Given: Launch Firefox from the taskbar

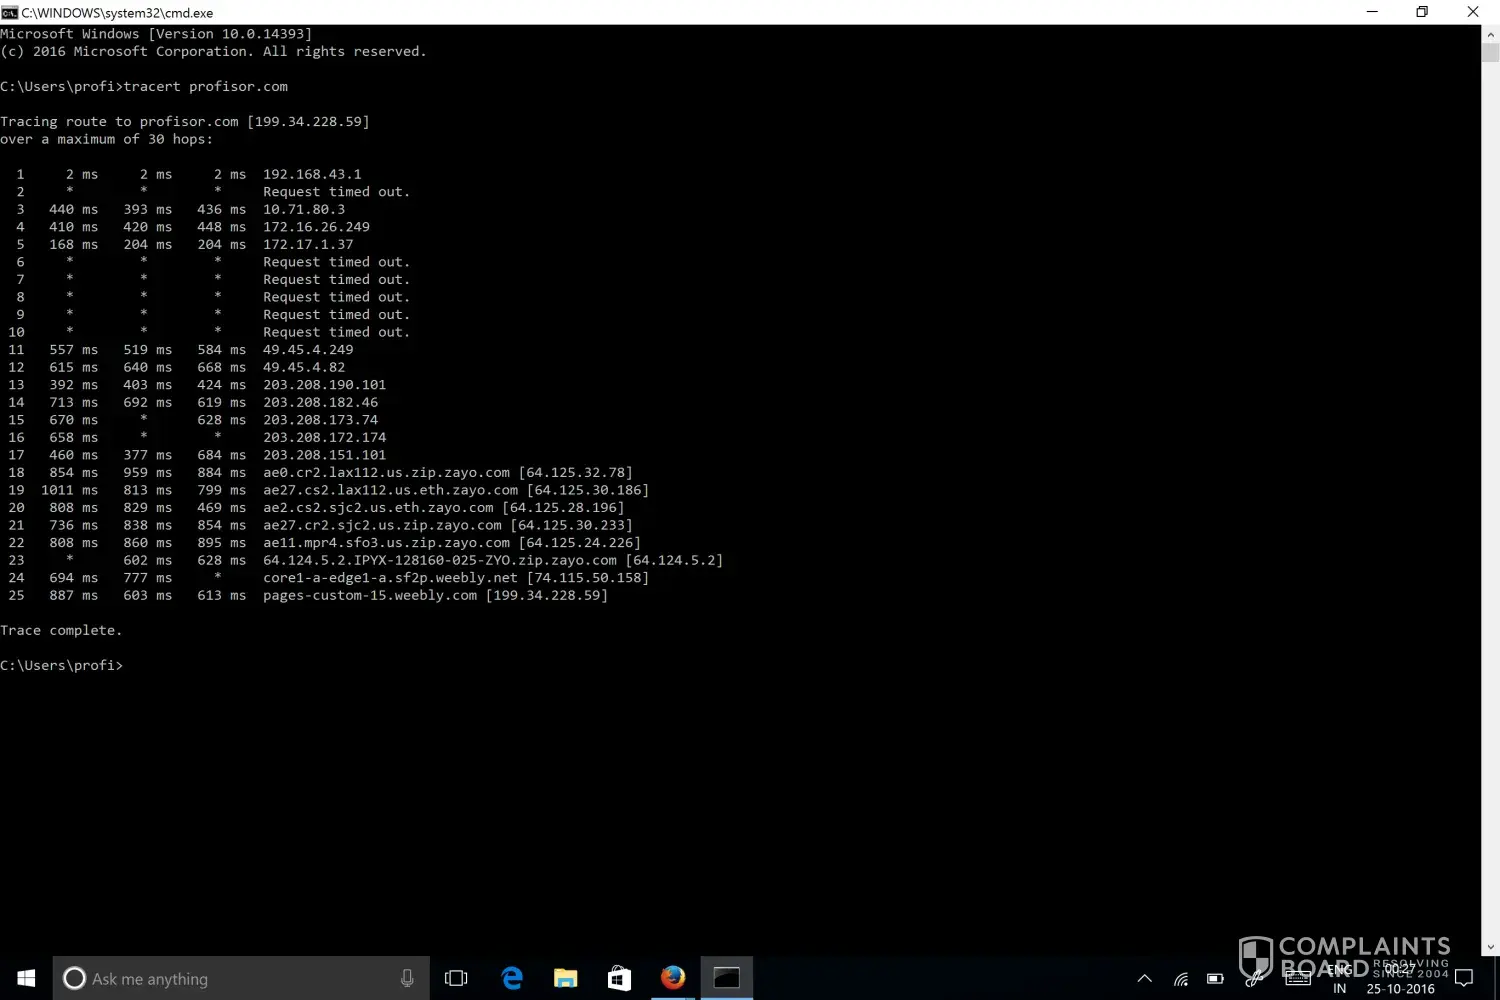Looking at the screenshot, I should point(673,977).
